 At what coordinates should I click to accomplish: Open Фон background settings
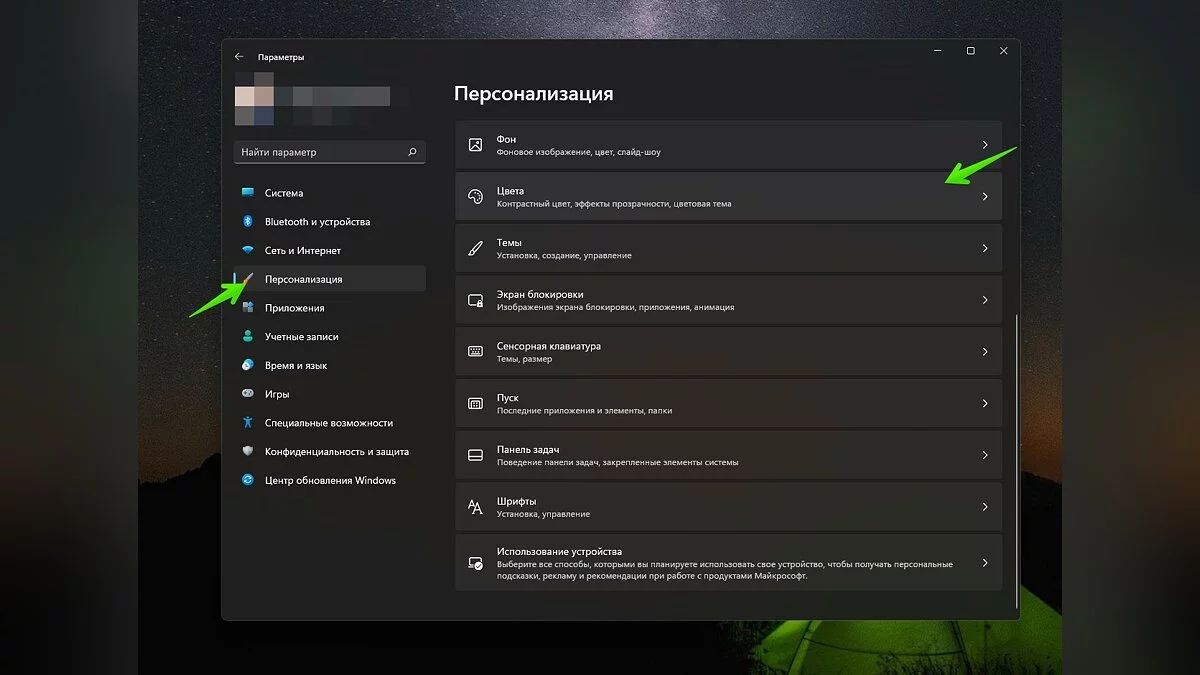tap(728, 145)
